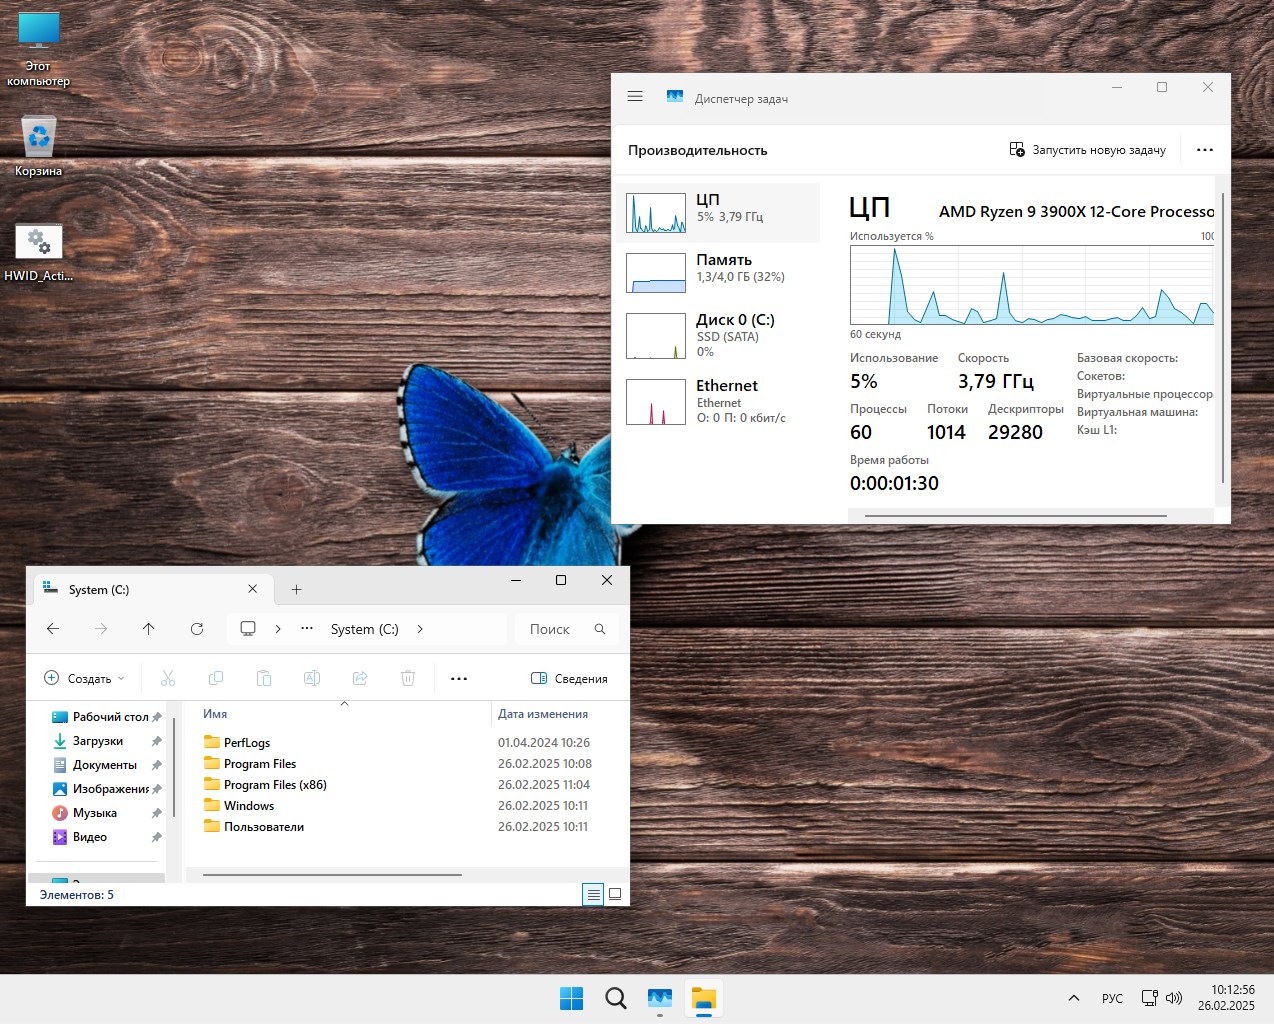Image resolution: width=1274 pixels, height=1024 pixels.
Task: Click the horizontal scrollbar in Task Manager
Action: point(1015,516)
